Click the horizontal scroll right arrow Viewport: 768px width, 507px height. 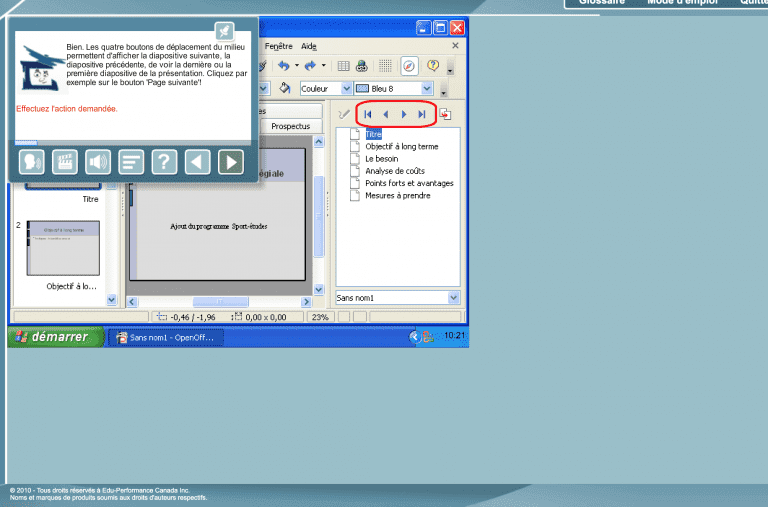click(x=306, y=302)
